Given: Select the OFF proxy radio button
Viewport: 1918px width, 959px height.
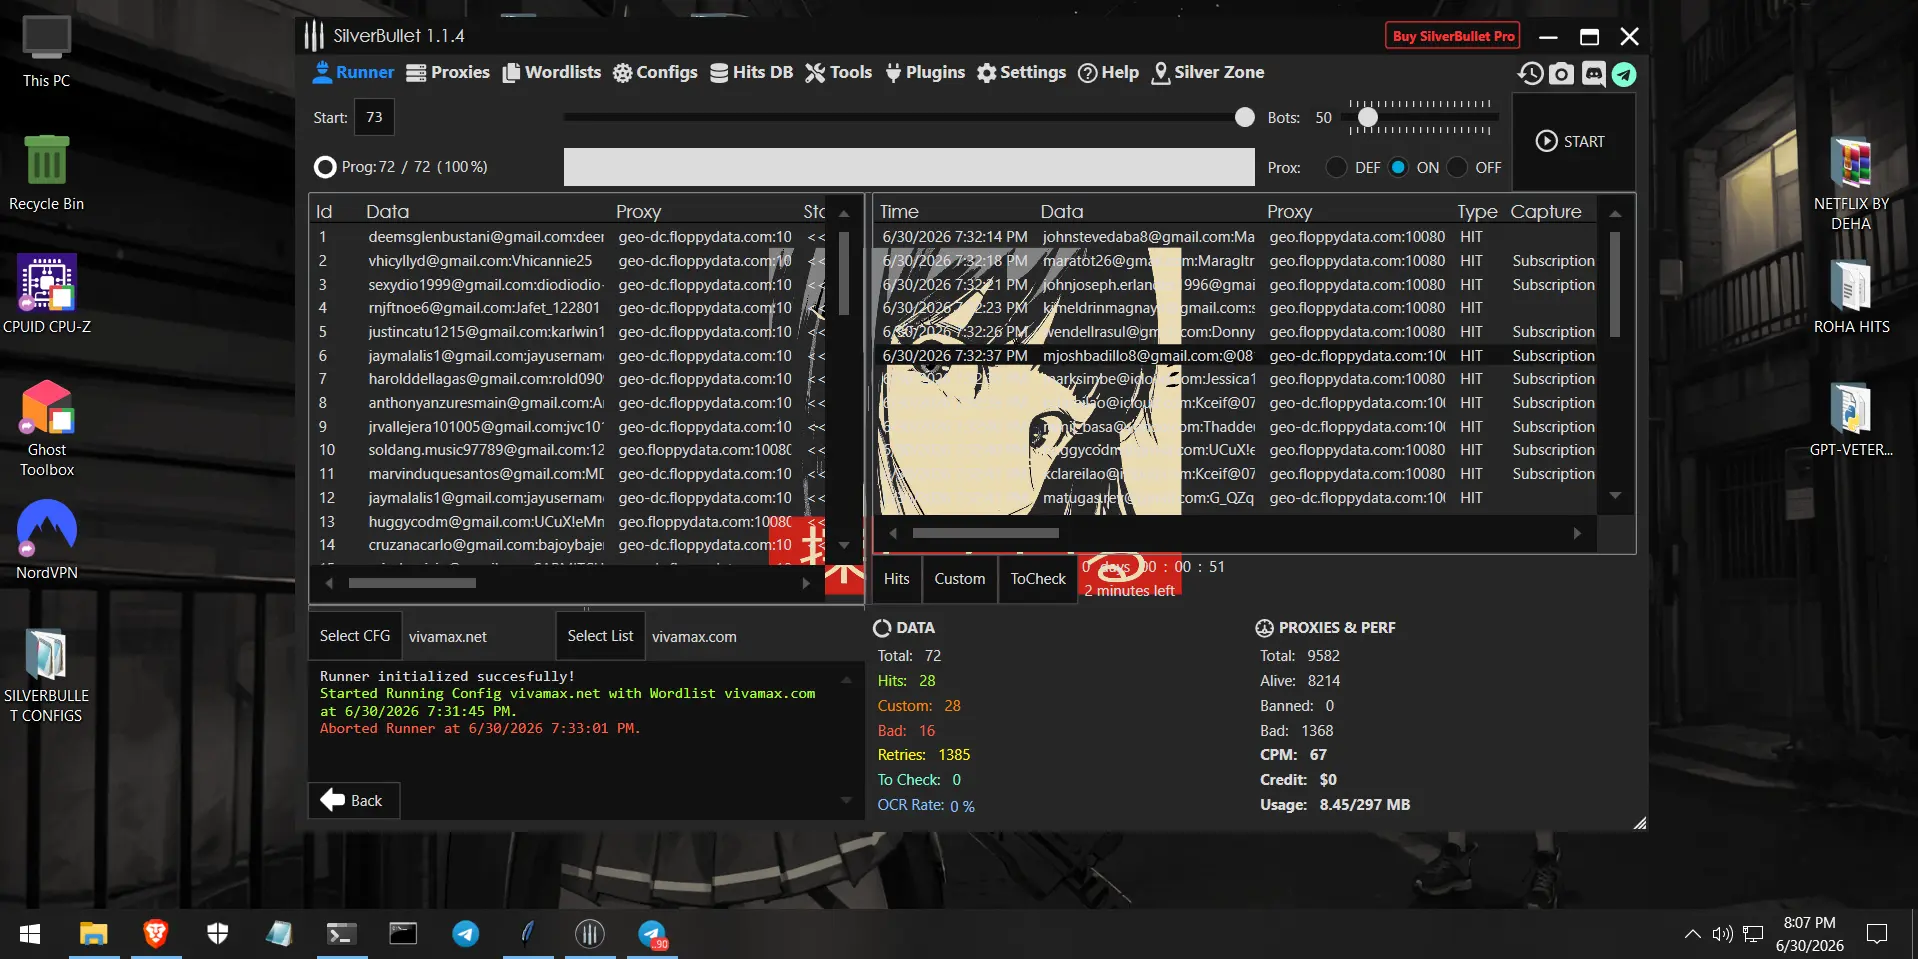Looking at the screenshot, I should [x=1457, y=167].
